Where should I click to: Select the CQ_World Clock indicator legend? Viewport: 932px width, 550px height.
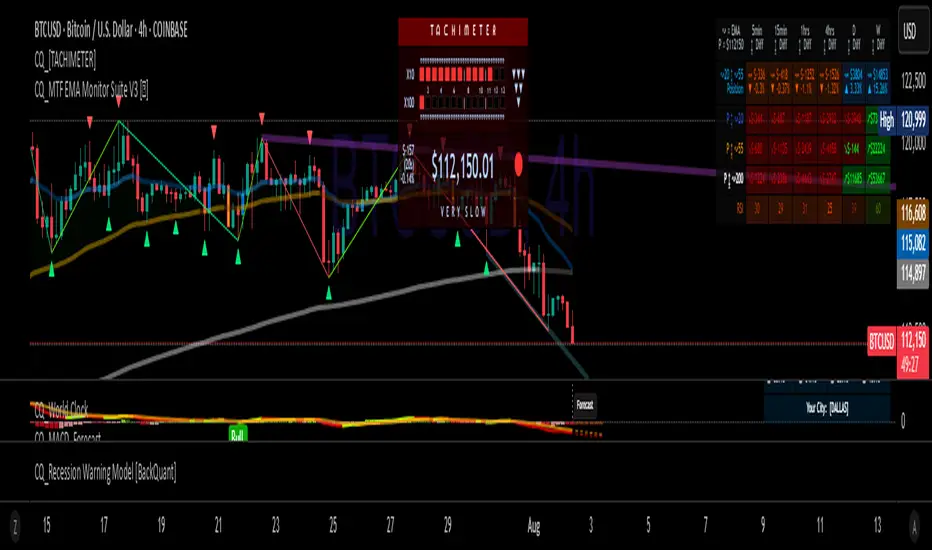tap(61, 409)
